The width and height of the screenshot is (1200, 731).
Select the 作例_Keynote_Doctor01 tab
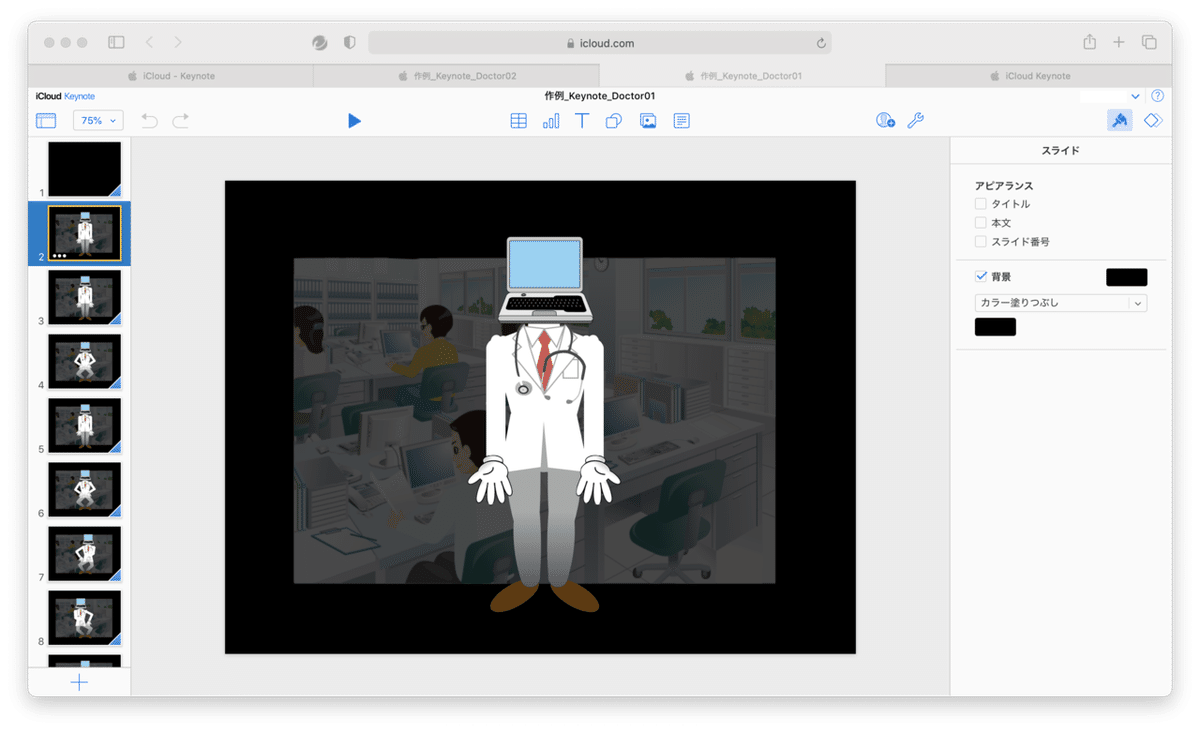tap(743, 76)
